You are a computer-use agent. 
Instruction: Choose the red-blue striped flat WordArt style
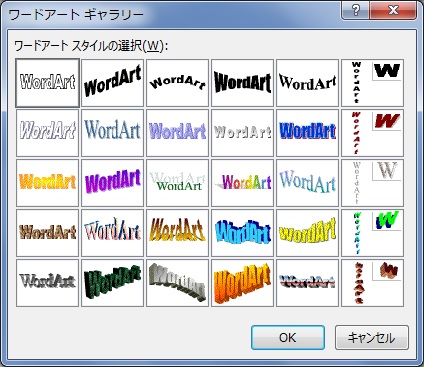(307, 283)
